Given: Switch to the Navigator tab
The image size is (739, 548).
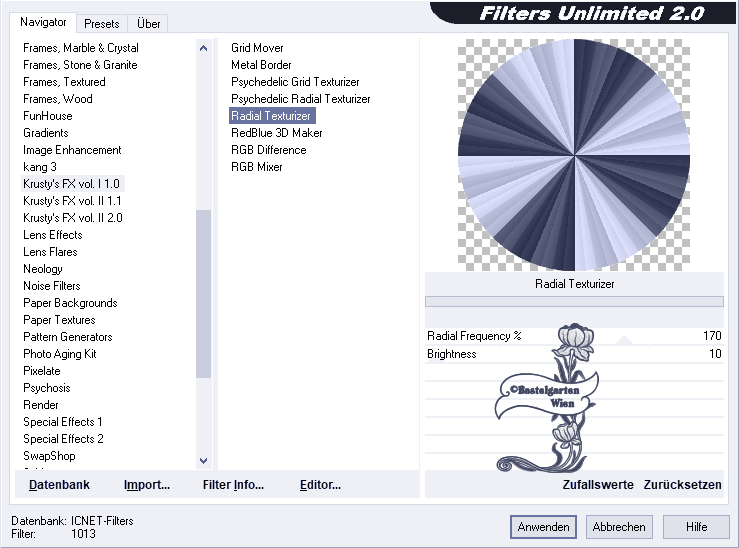Looking at the screenshot, I should 43,22.
